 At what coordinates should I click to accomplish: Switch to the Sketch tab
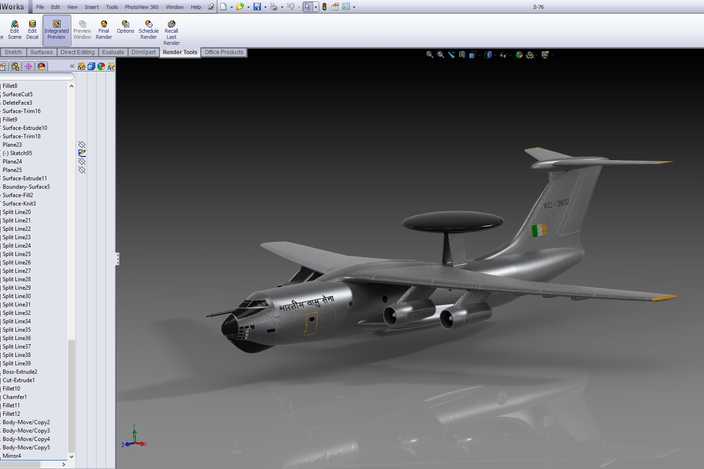tap(13, 52)
